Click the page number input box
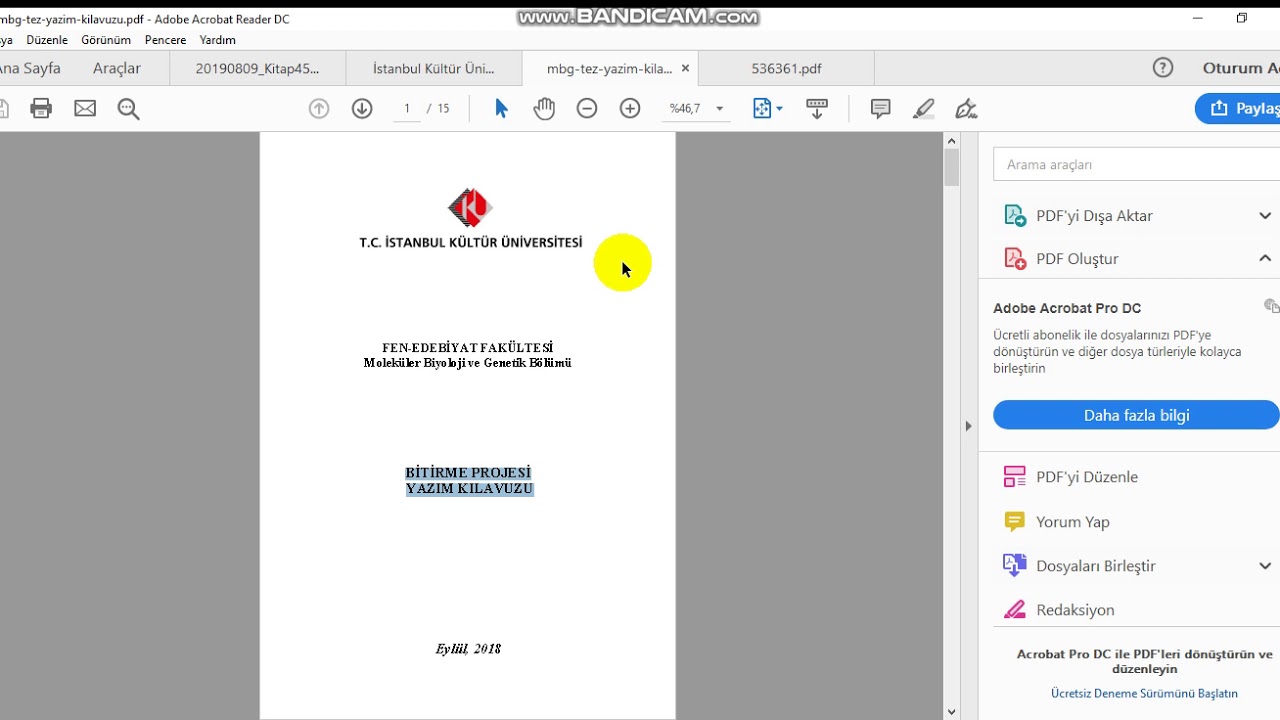The image size is (1280, 720). [407, 109]
